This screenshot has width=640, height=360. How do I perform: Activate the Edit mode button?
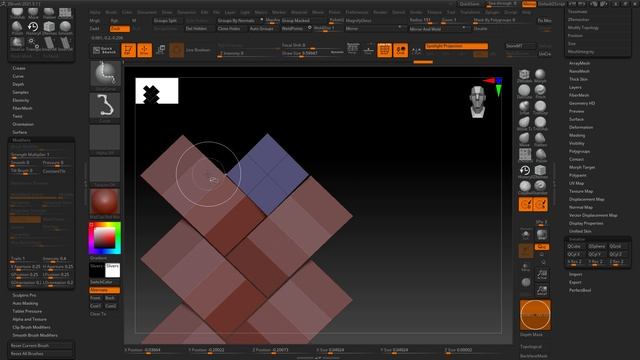(128, 50)
